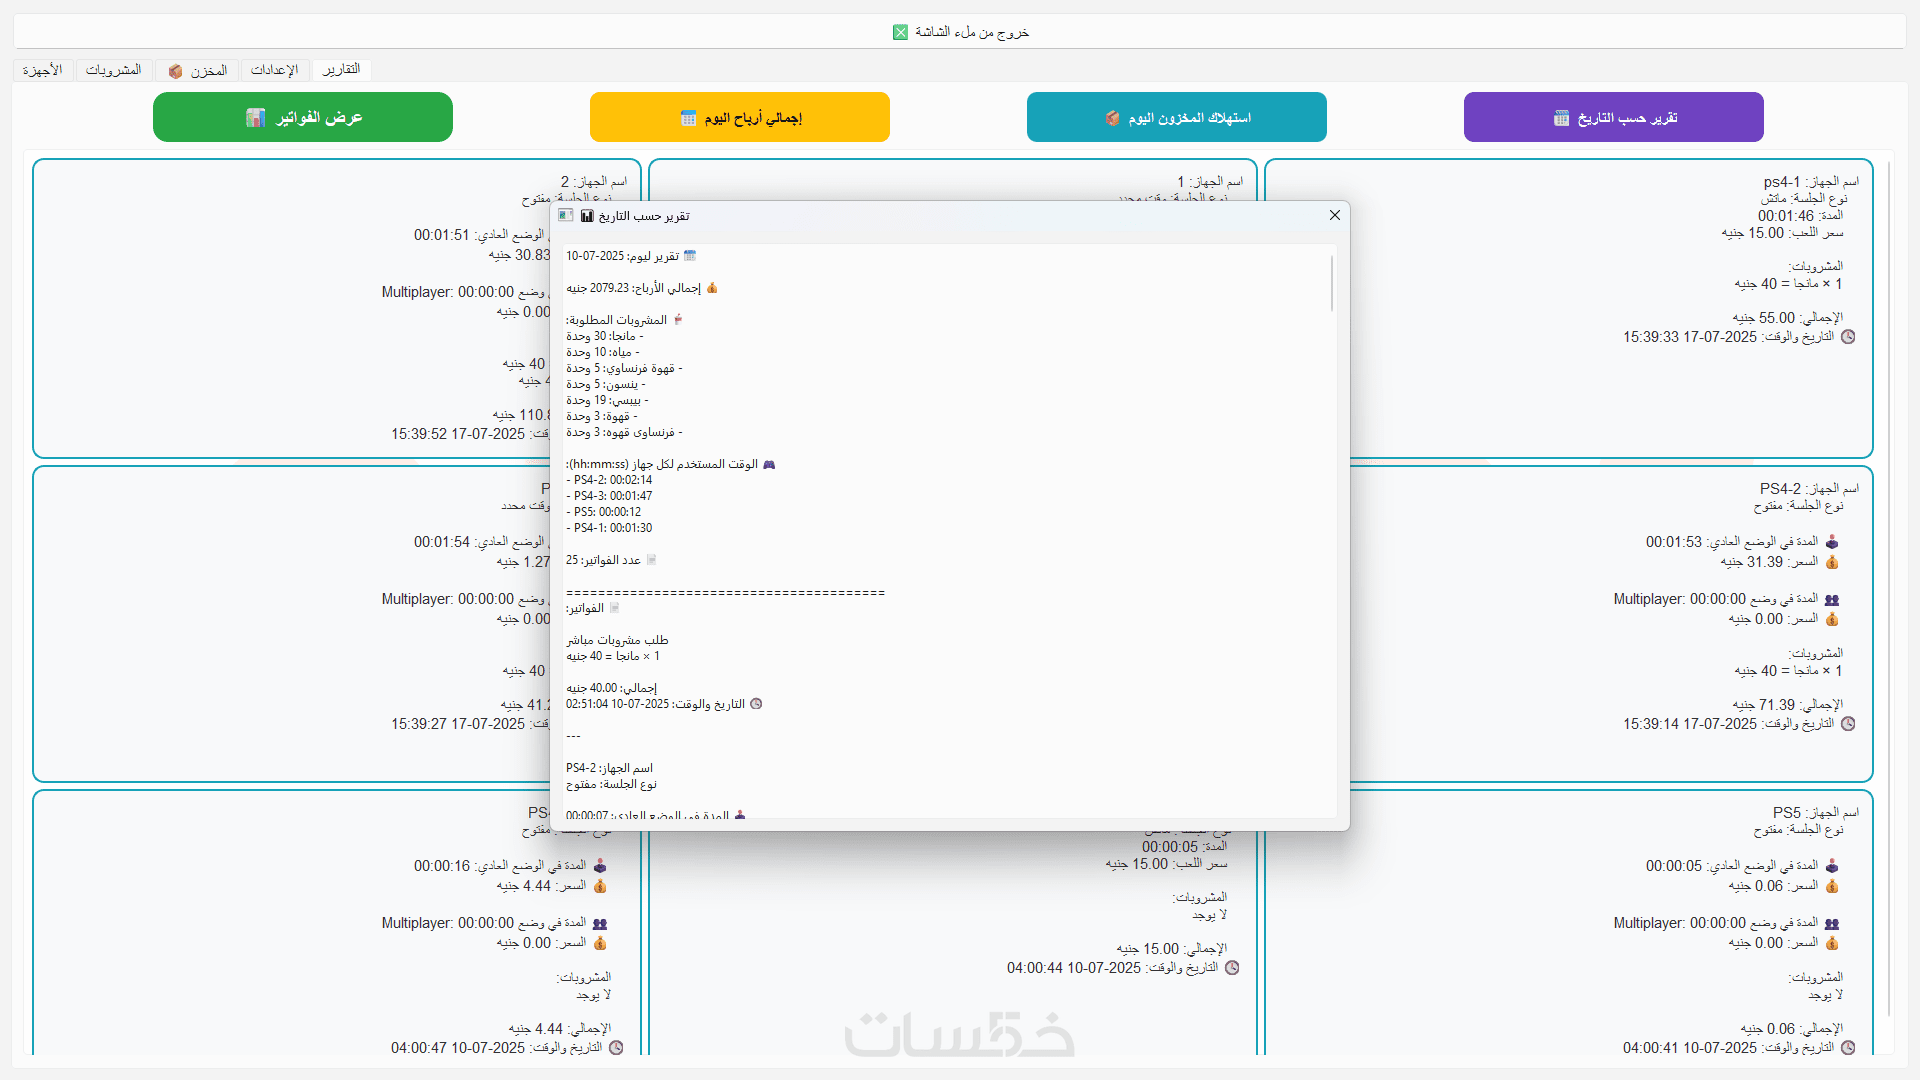Open the الأجهزة tab

tap(43, 70)
